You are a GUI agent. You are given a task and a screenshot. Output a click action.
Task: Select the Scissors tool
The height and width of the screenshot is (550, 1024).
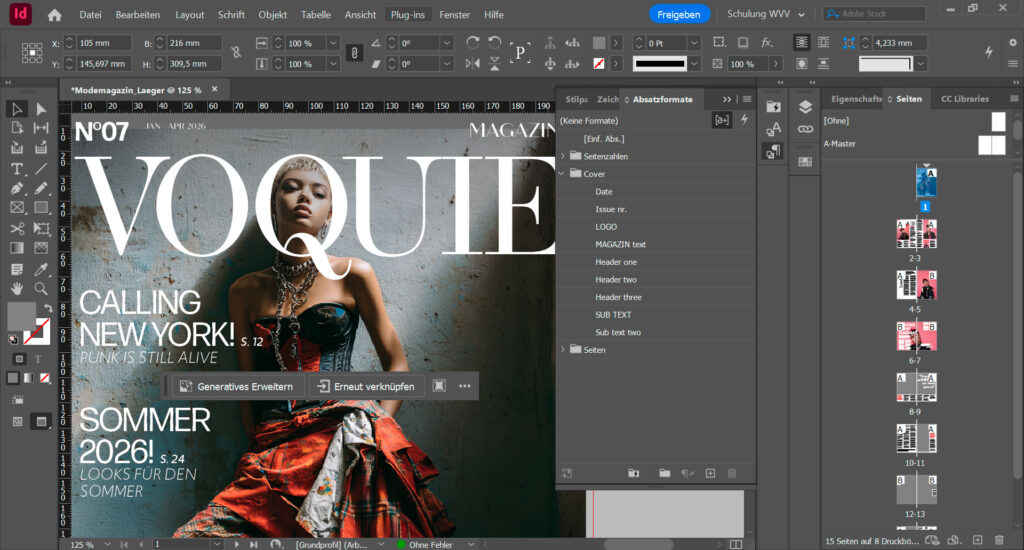[x=16, y=229]
